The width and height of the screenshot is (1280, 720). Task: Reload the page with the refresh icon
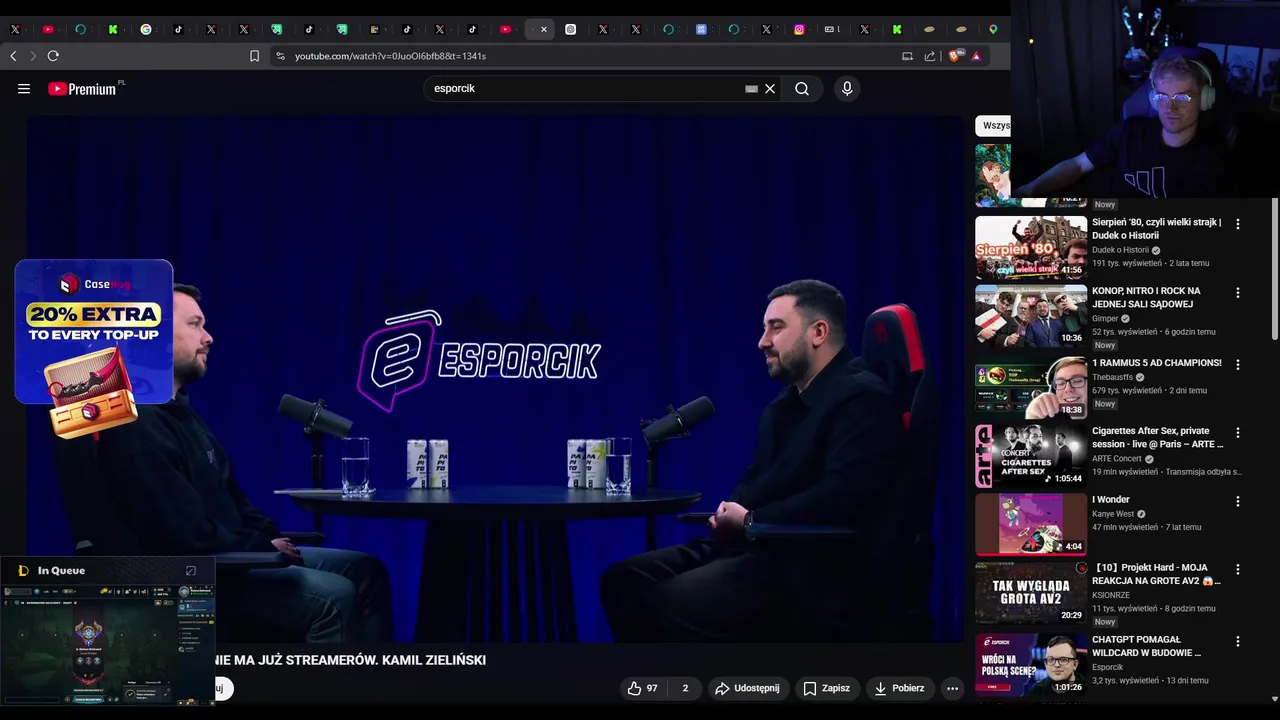click(x=53, y=56)
